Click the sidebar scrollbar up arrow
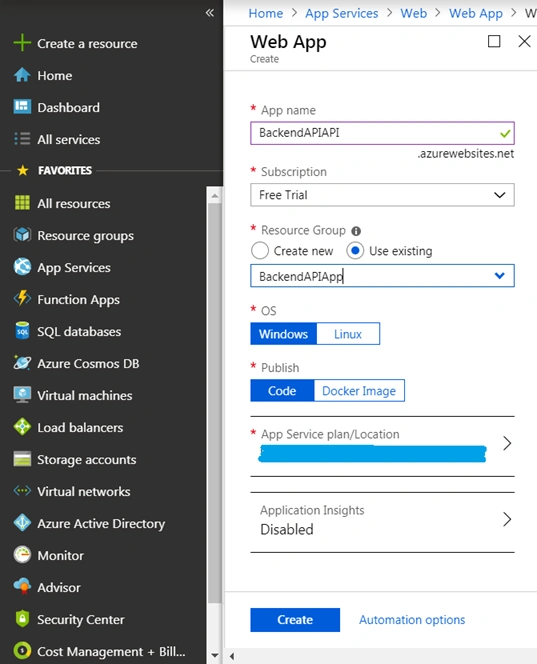 [215, 196]
